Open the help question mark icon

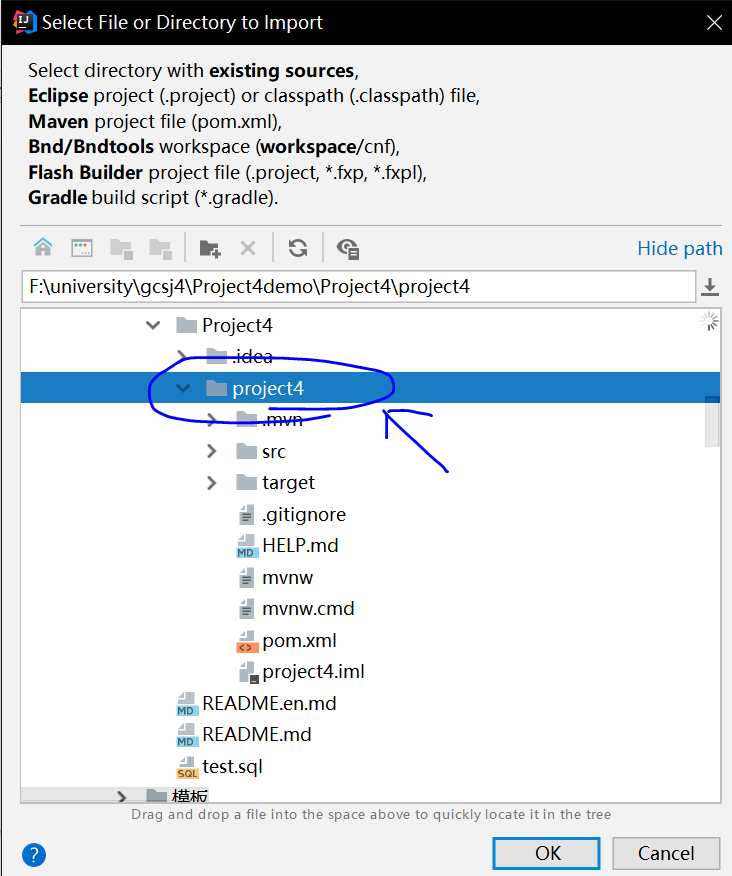34,854
